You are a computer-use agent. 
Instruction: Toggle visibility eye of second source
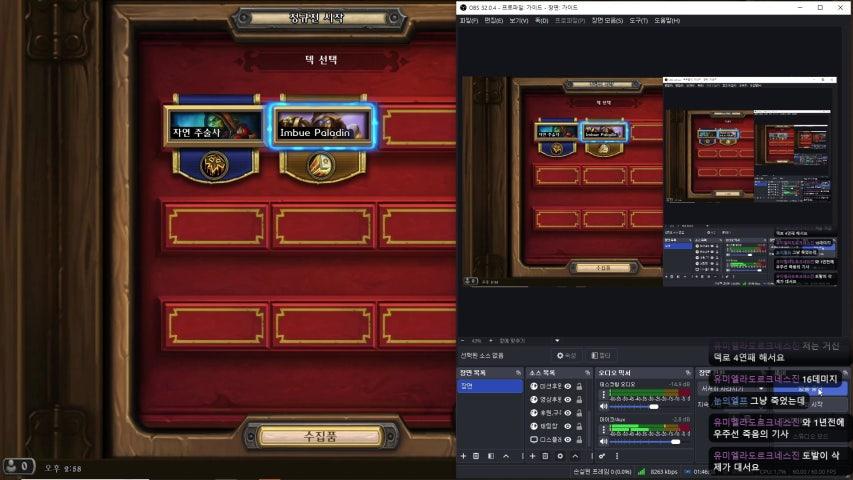coord(568,399)
